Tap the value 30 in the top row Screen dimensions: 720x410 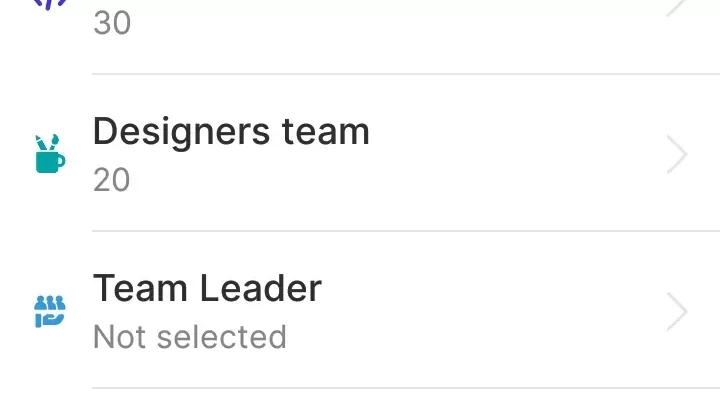[x=112, y=23]
